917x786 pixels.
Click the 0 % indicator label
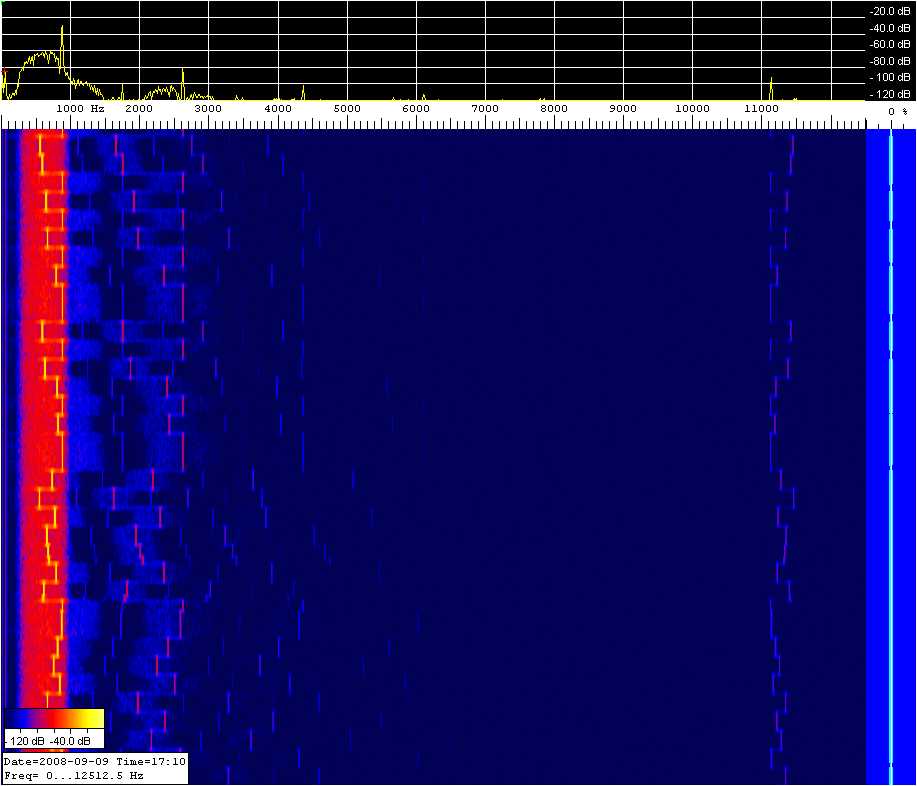click(x=897, y=111)
